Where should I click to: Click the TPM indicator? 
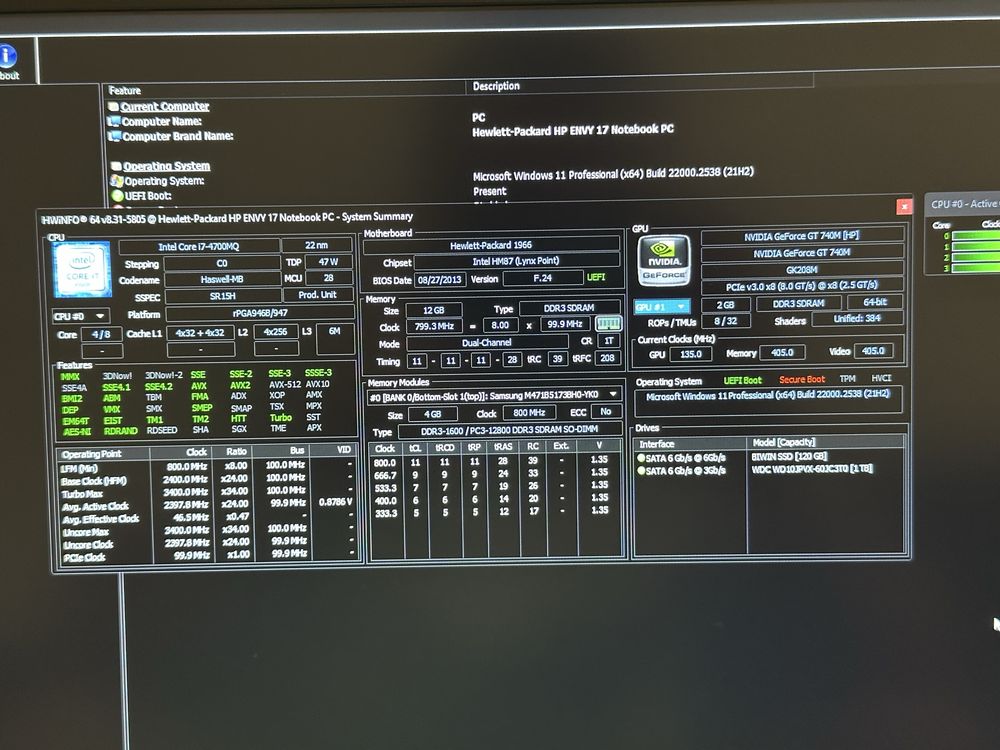(848, 379)
